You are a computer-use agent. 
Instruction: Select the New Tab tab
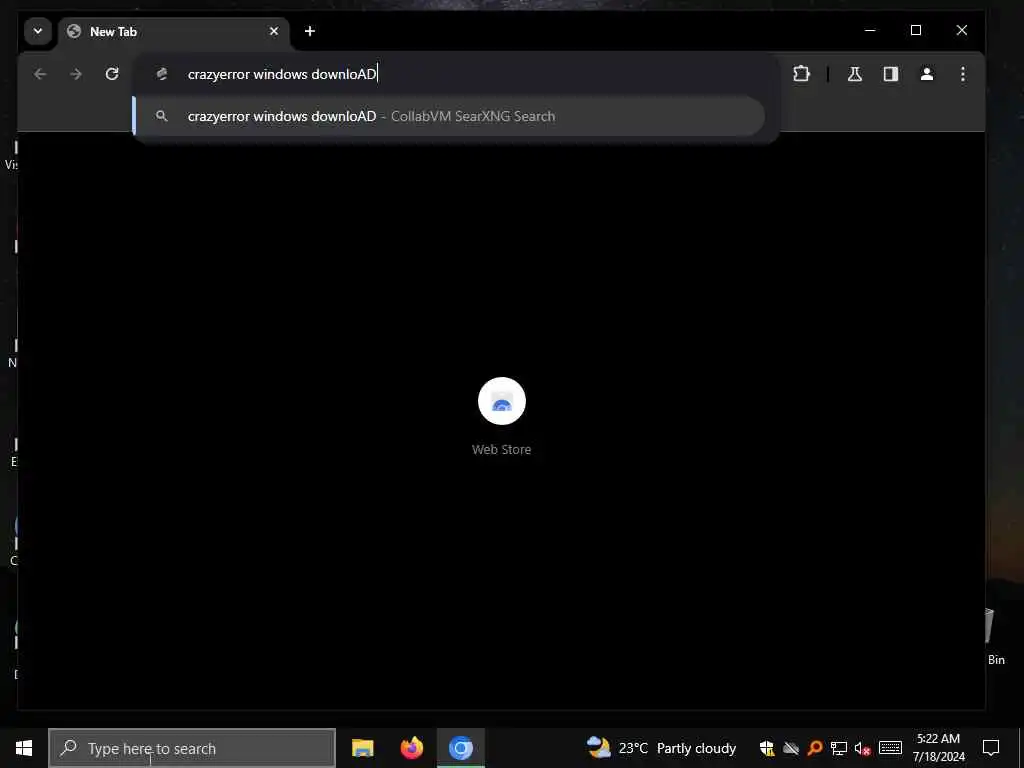click(174, 31)
